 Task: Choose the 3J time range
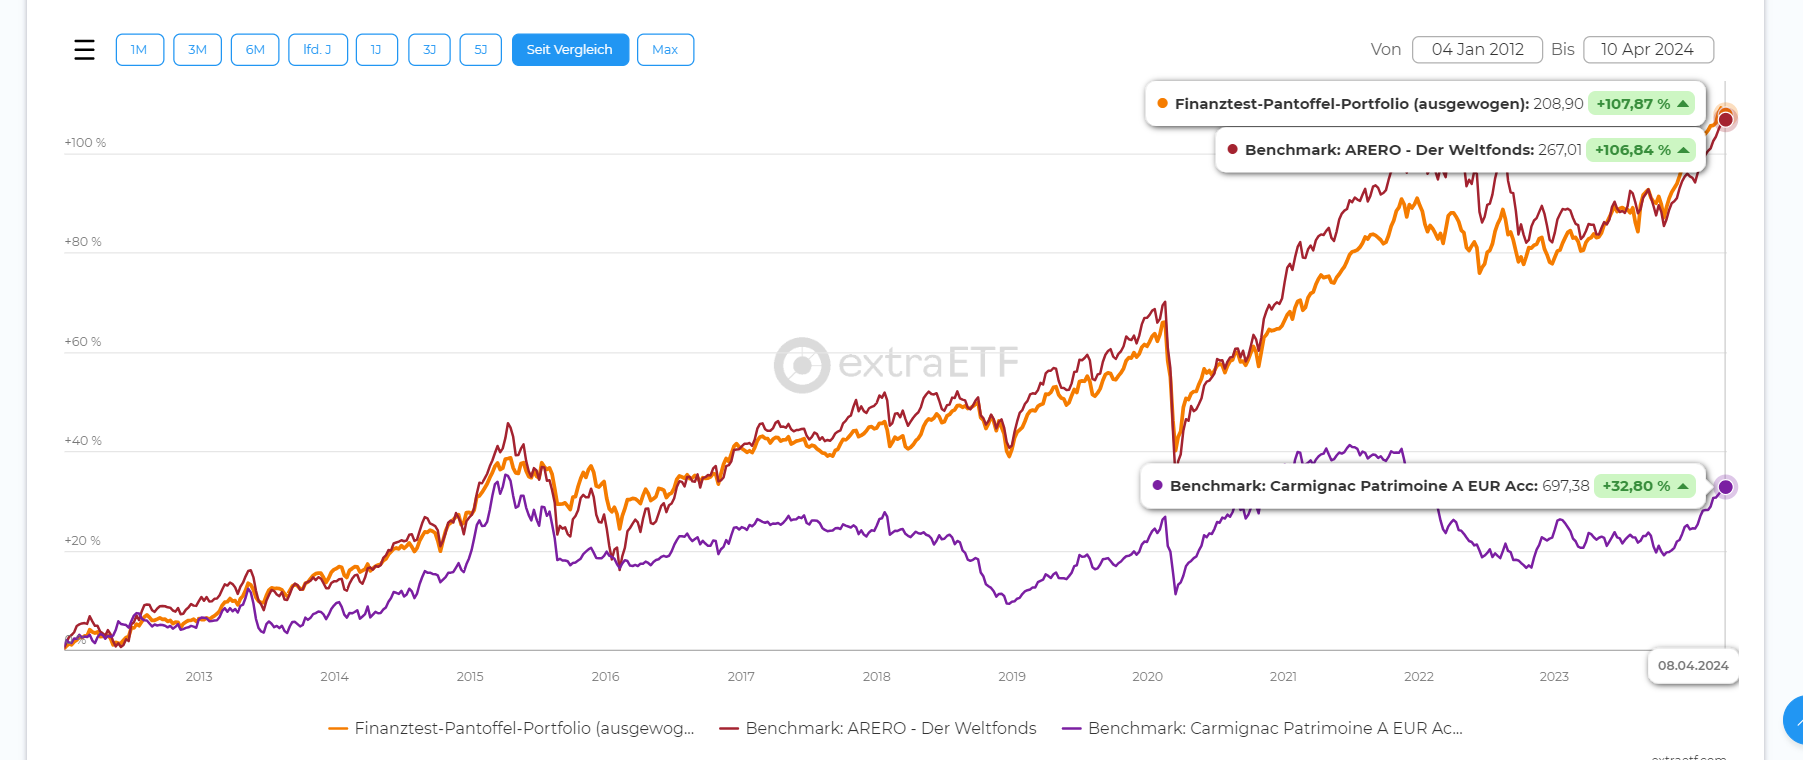[429, 50]
